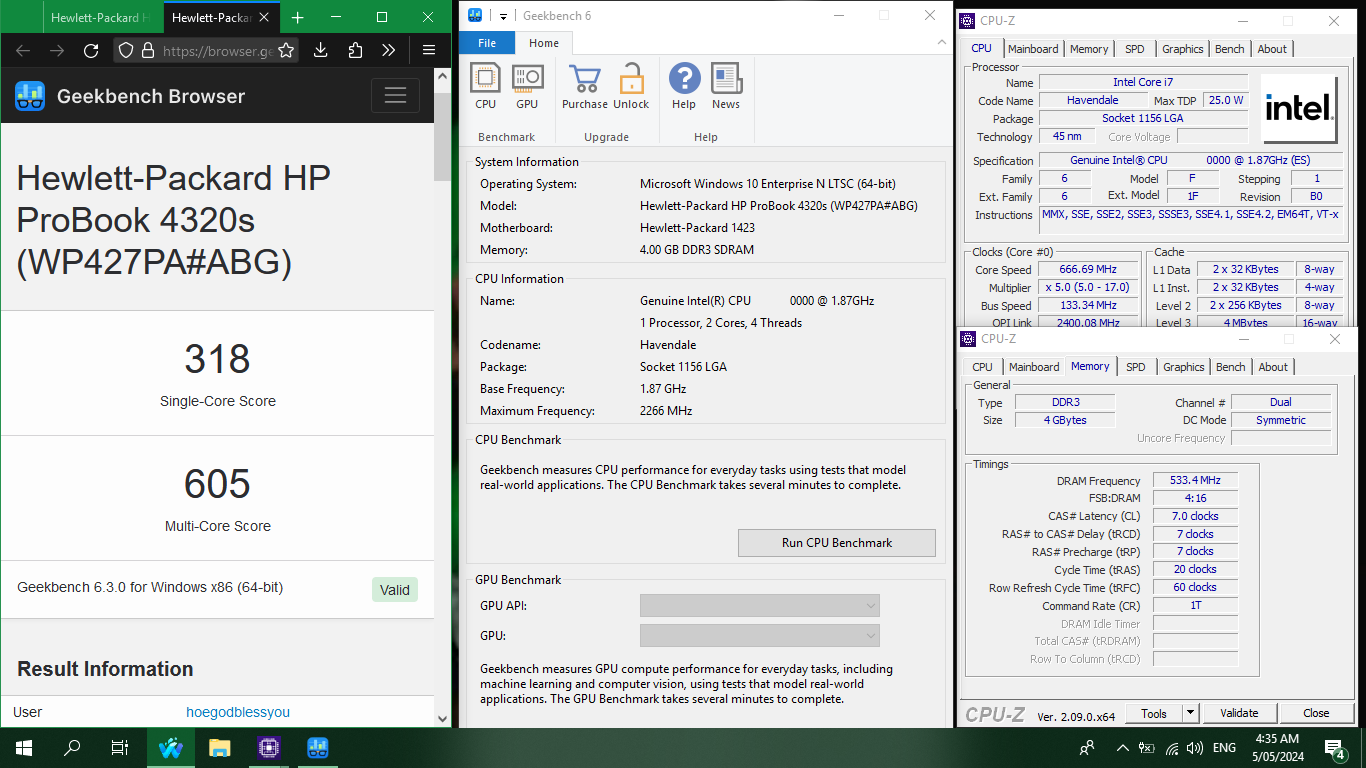Open the CPU-Z Tools dropdown arrow
Screen dimensions: 1366x768
click(x=1190, y=713)
